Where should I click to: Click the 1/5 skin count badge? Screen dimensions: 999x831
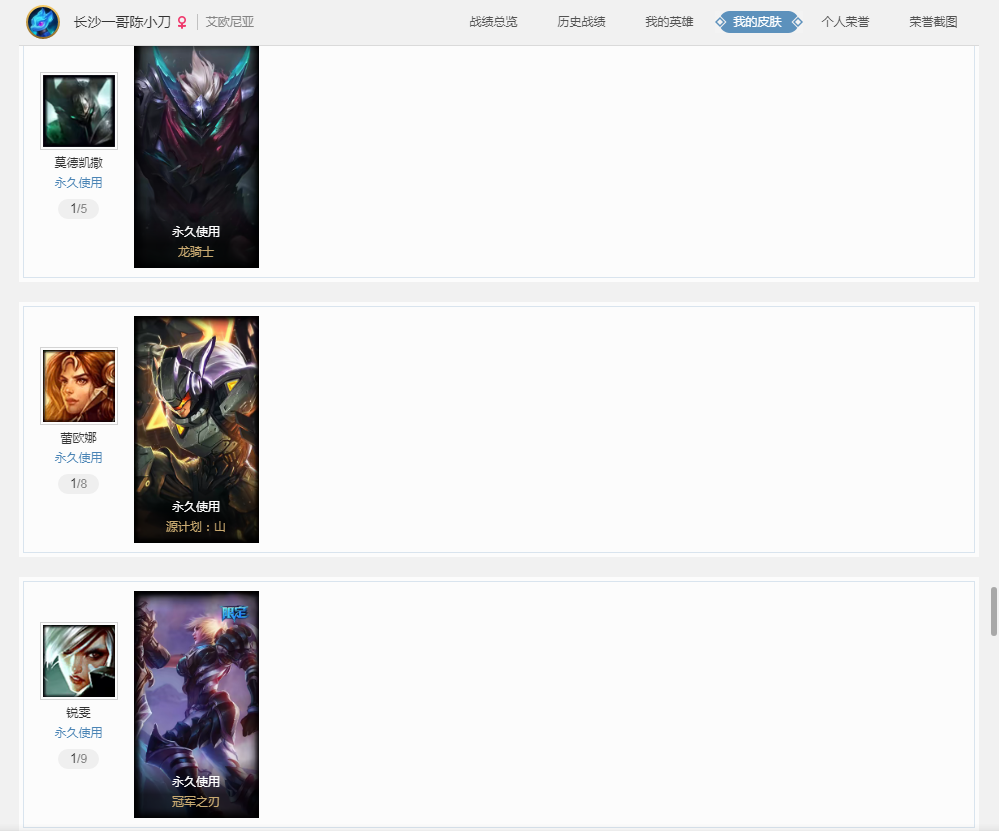(x=78, y=208)
